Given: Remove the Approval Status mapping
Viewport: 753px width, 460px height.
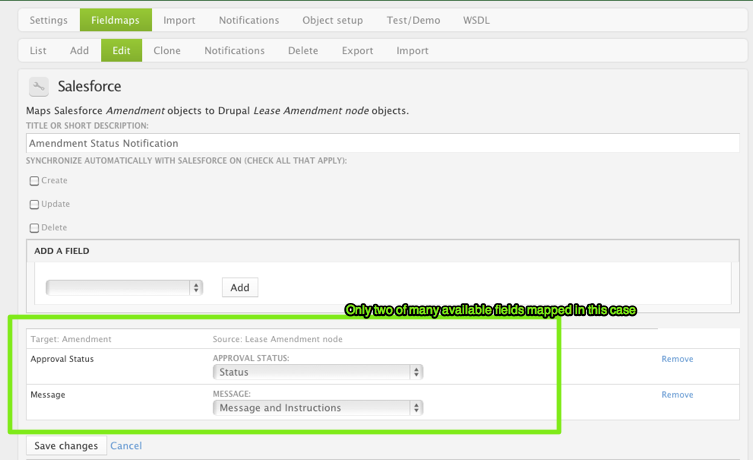Looking at the screenshot, I should click(677, 359).
